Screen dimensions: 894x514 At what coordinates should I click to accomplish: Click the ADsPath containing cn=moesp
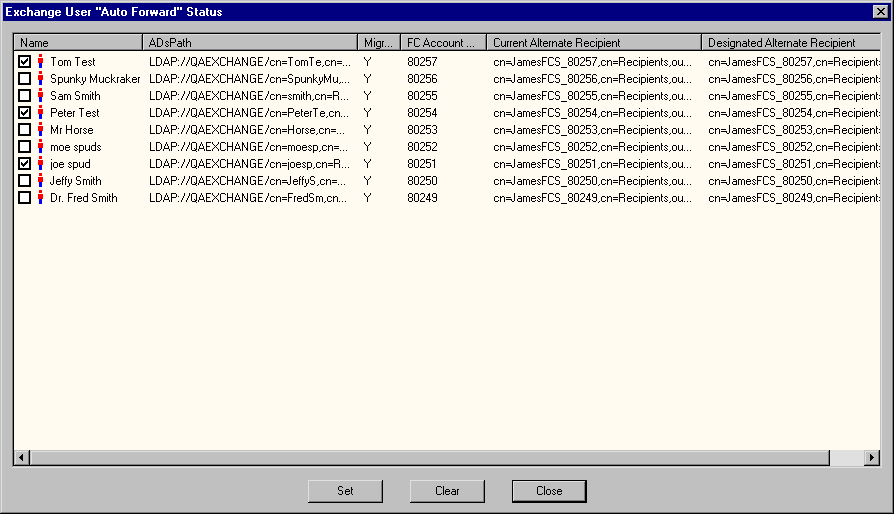(249, 147)
